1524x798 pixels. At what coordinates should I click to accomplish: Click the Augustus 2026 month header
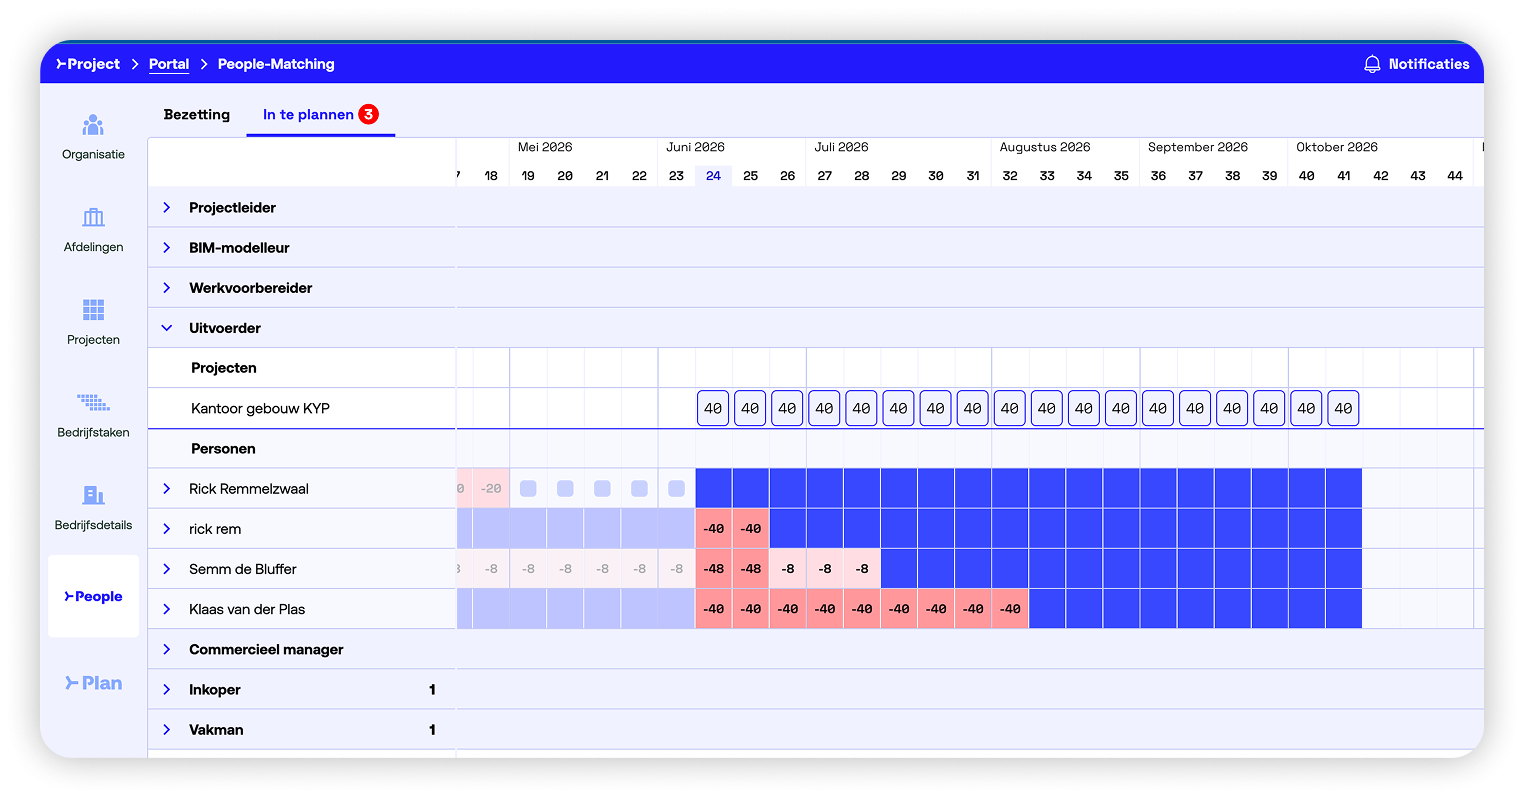(1045, 147)
